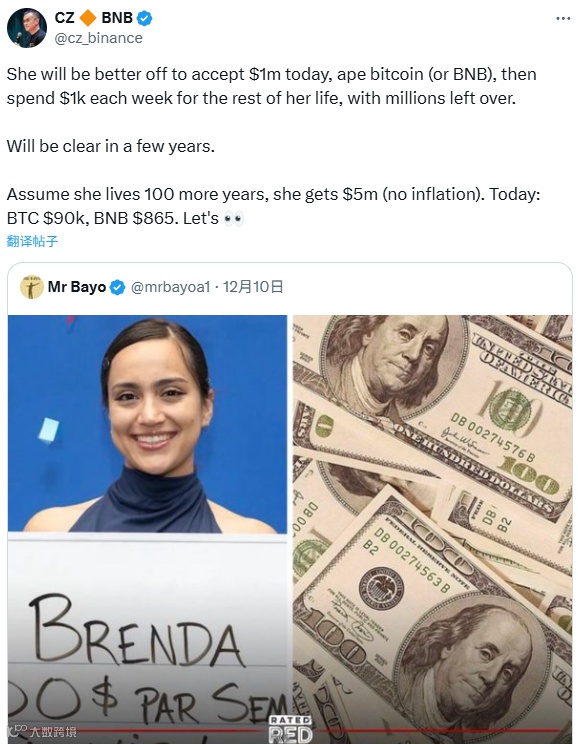578x744 pixels.
Task: Click the 大数跨境 watermark logo
Action: pyautogui.click(x=43, y=731)
